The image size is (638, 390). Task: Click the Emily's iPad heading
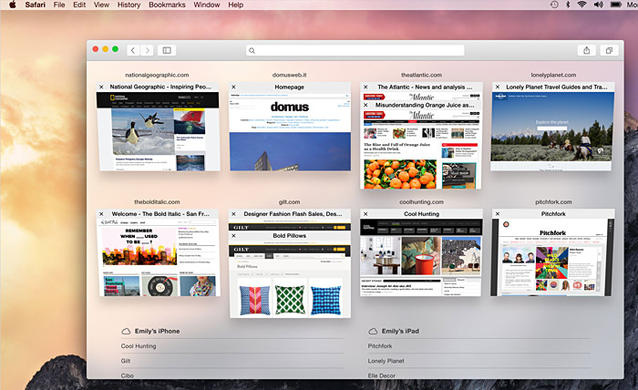(x=400, y=331)
